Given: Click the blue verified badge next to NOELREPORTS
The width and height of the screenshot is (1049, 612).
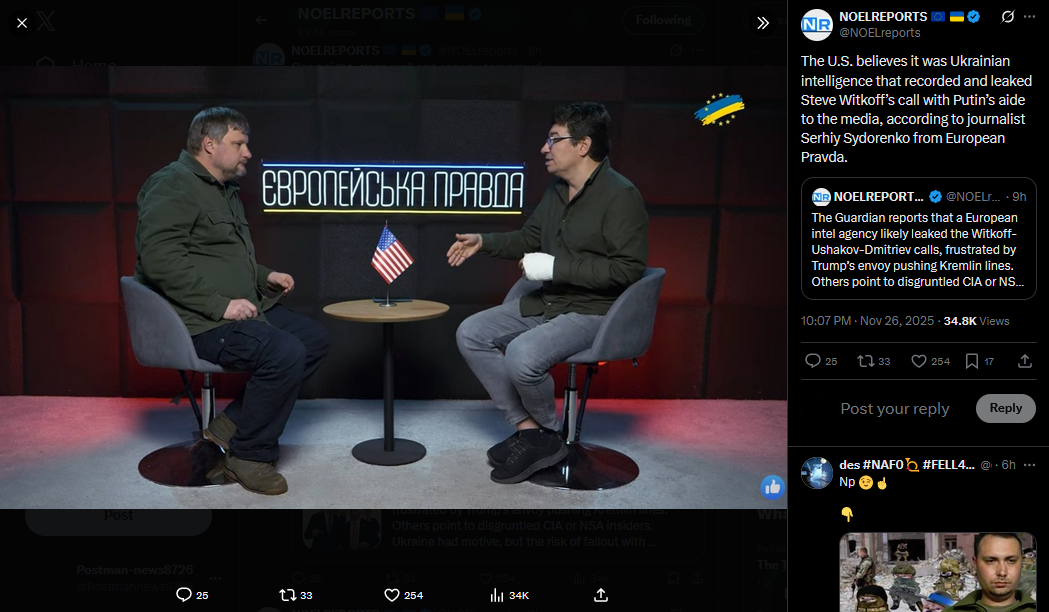Looking at the screenshot, I should (x=974, y=17).
